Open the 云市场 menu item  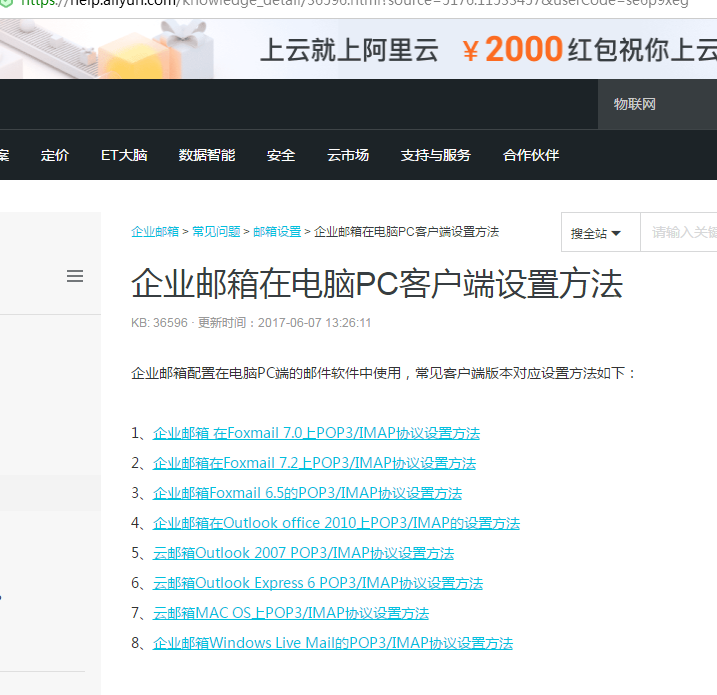pyautogui.click(x=348, y=155)
